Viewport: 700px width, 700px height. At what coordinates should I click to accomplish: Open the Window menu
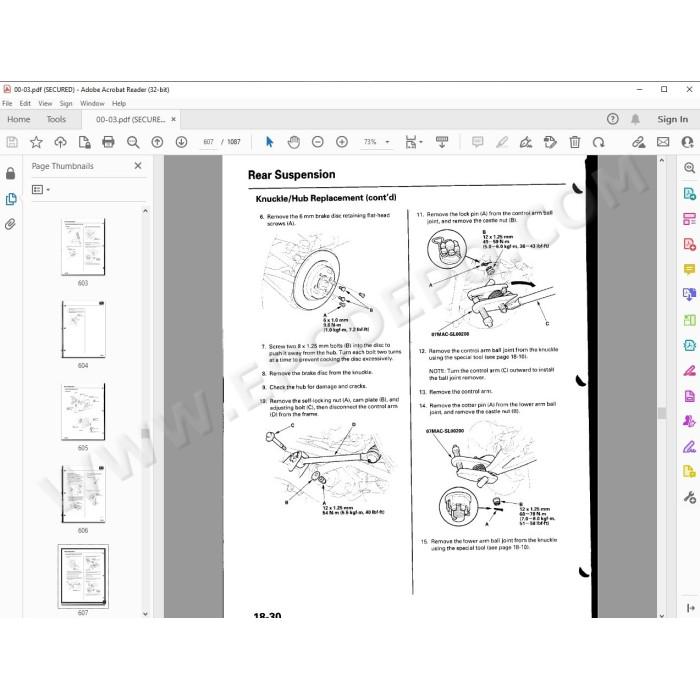(x=92, y=103)
